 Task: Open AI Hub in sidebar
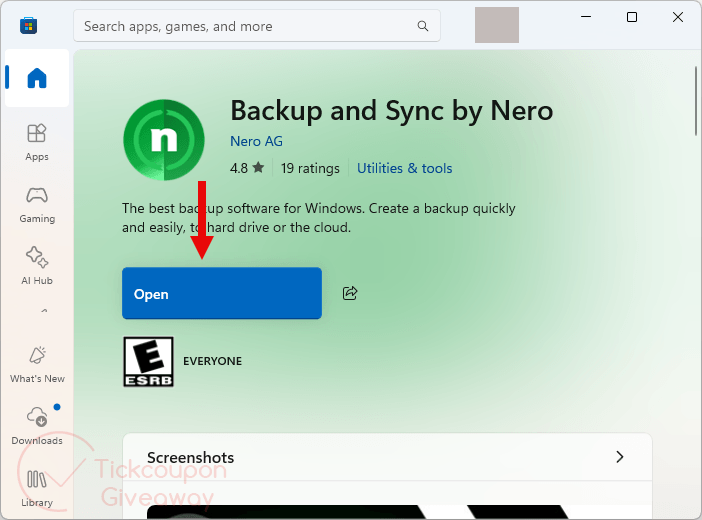(37, 266)
